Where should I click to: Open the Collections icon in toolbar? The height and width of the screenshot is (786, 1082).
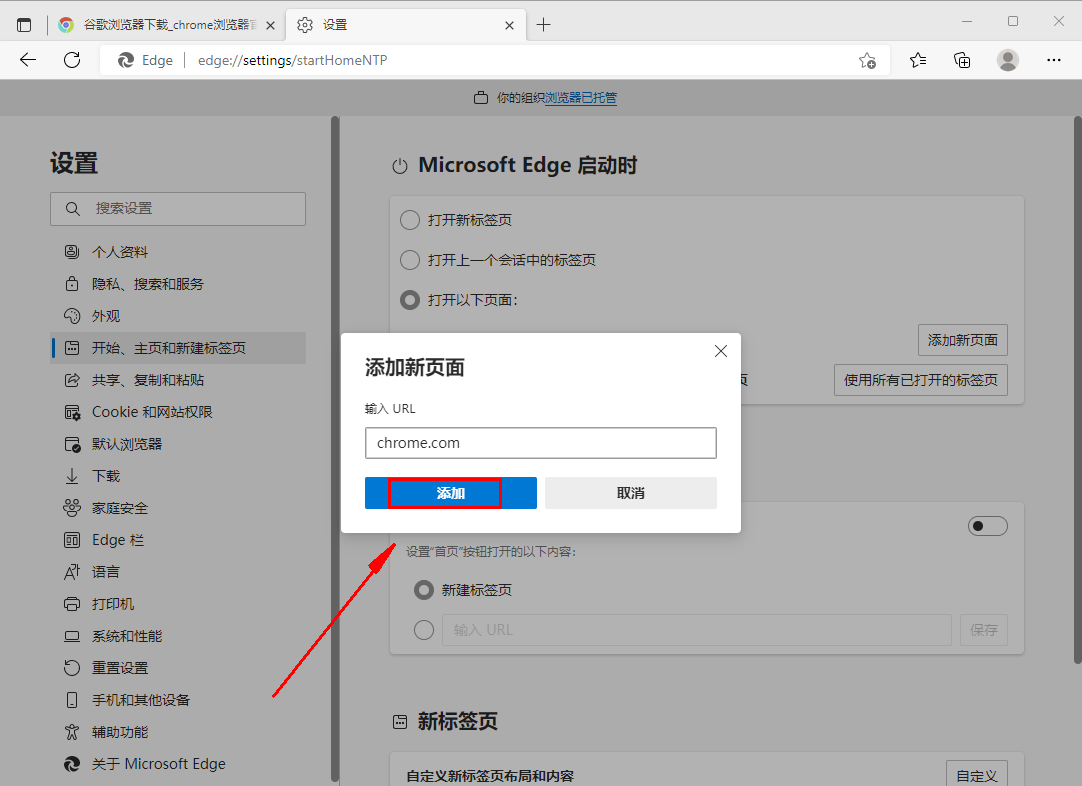click(962, 60)
